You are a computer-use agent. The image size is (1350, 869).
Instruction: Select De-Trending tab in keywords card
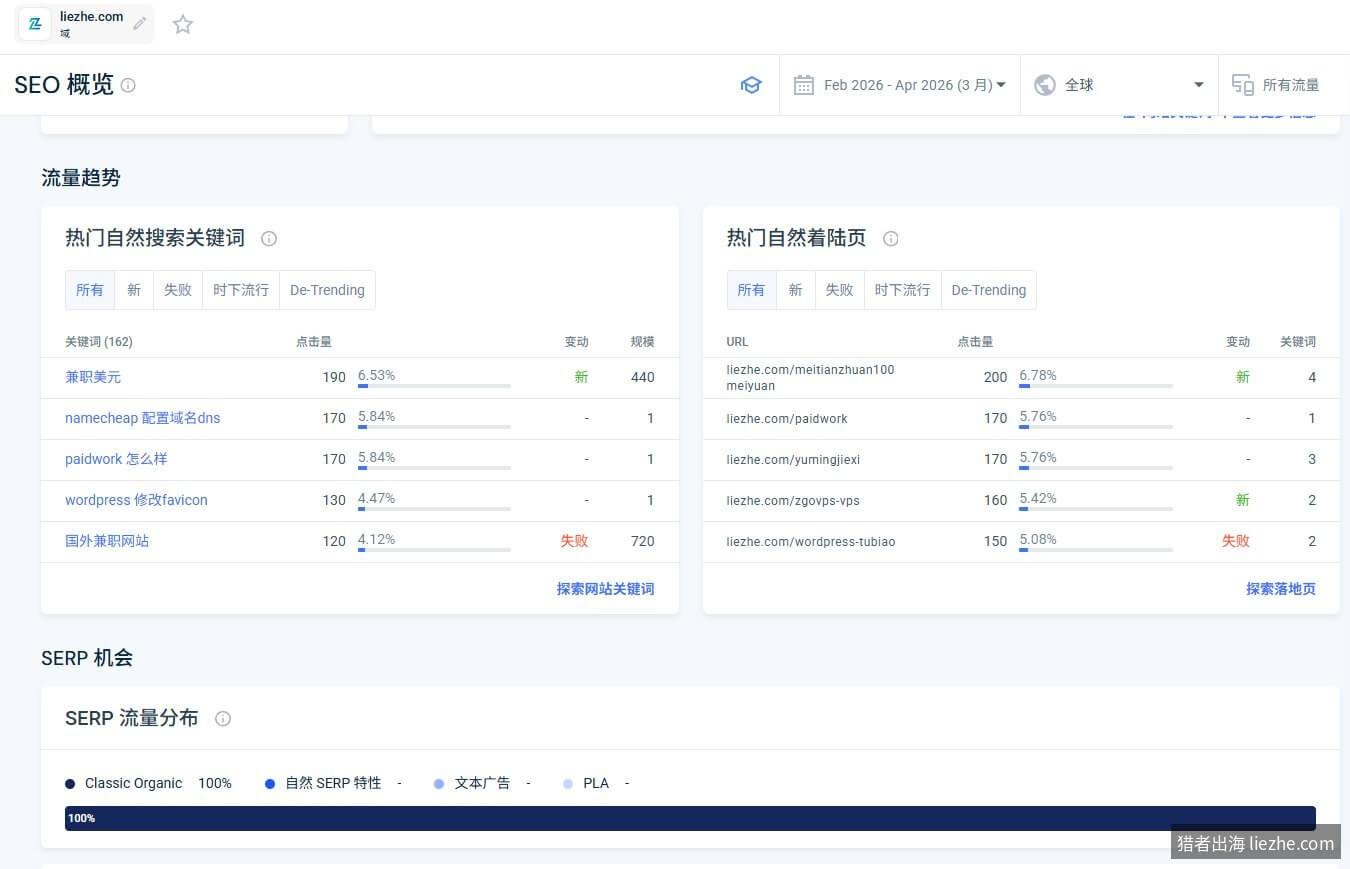[327, 290]
